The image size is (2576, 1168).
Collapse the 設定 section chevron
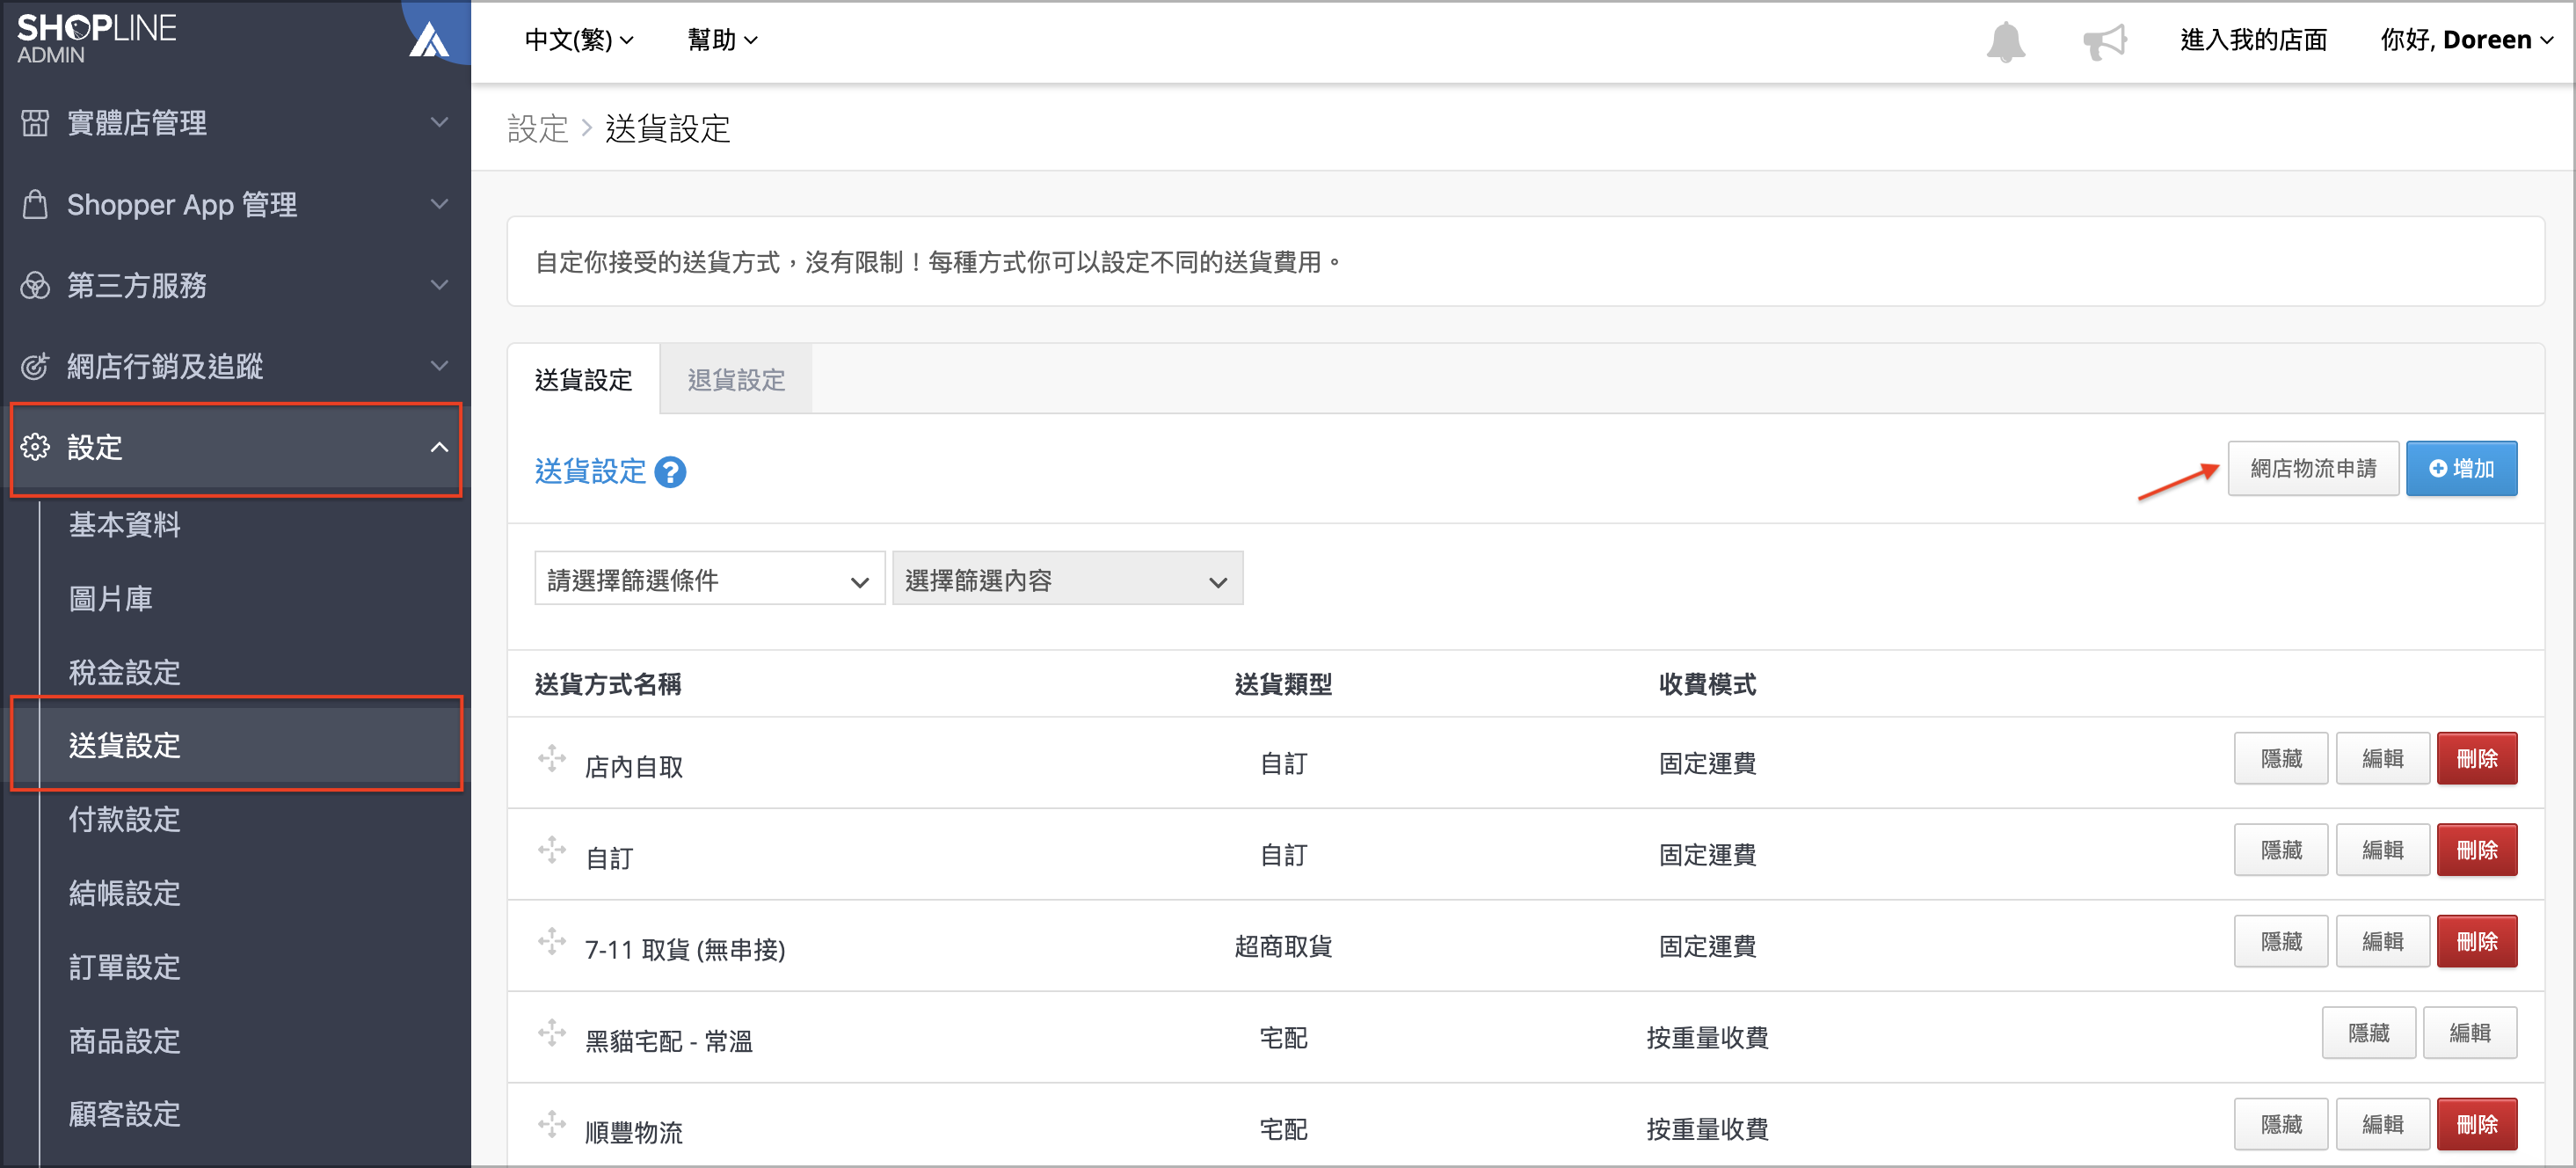439,447
